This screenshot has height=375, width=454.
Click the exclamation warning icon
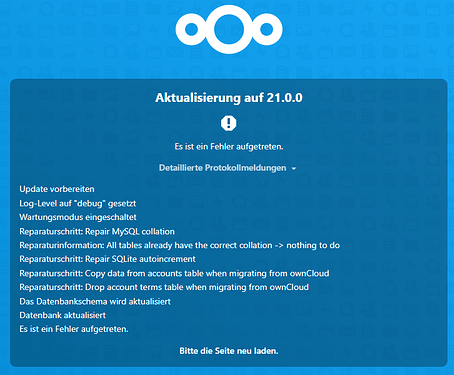click(229, 123)
